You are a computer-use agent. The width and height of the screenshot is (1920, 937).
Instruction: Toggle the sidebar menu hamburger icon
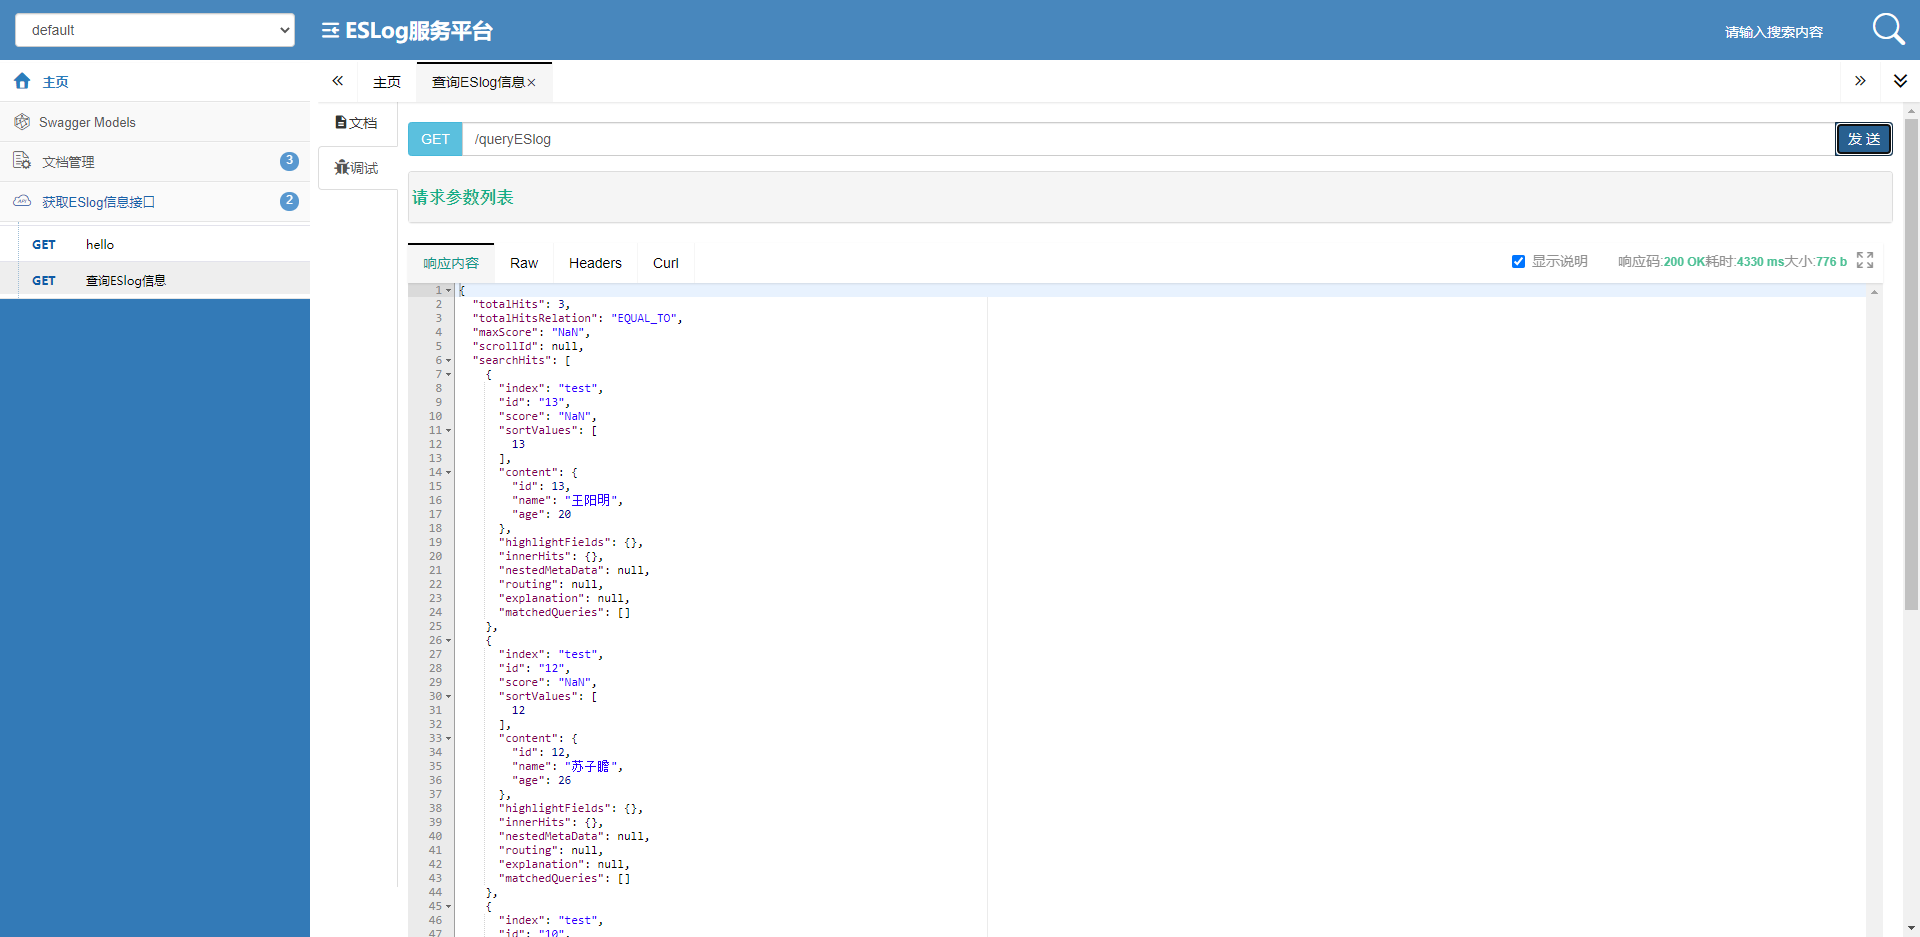(x=330, y=31)
